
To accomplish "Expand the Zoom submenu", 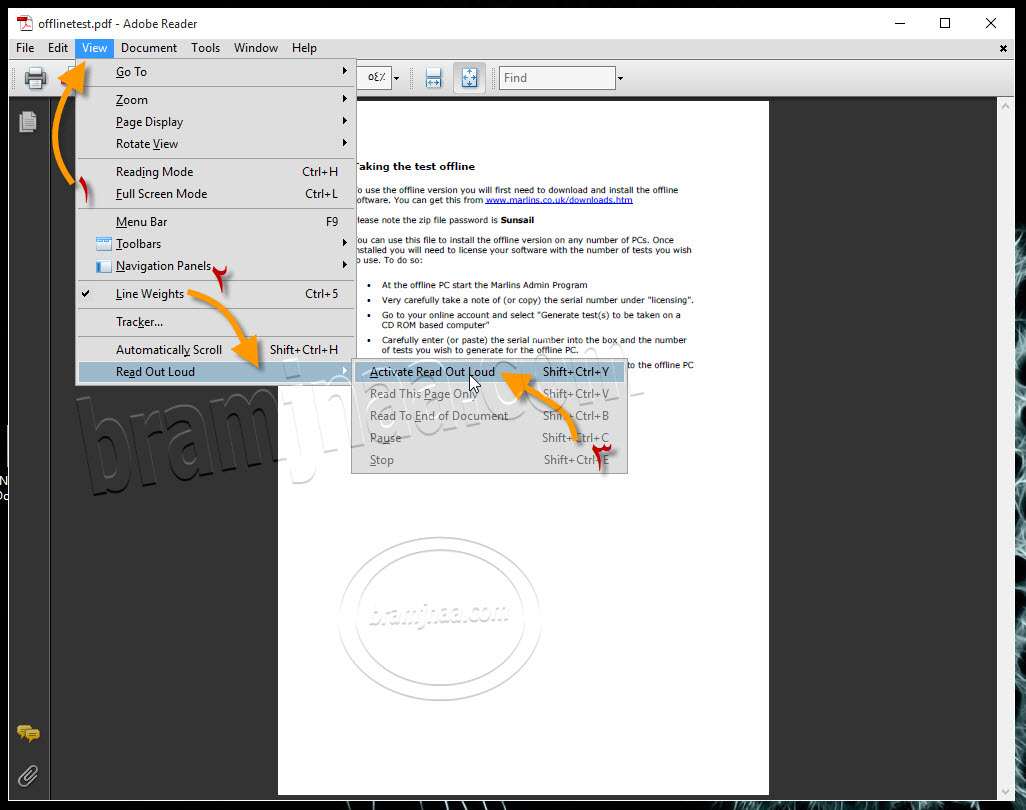I will click(130, 99).
